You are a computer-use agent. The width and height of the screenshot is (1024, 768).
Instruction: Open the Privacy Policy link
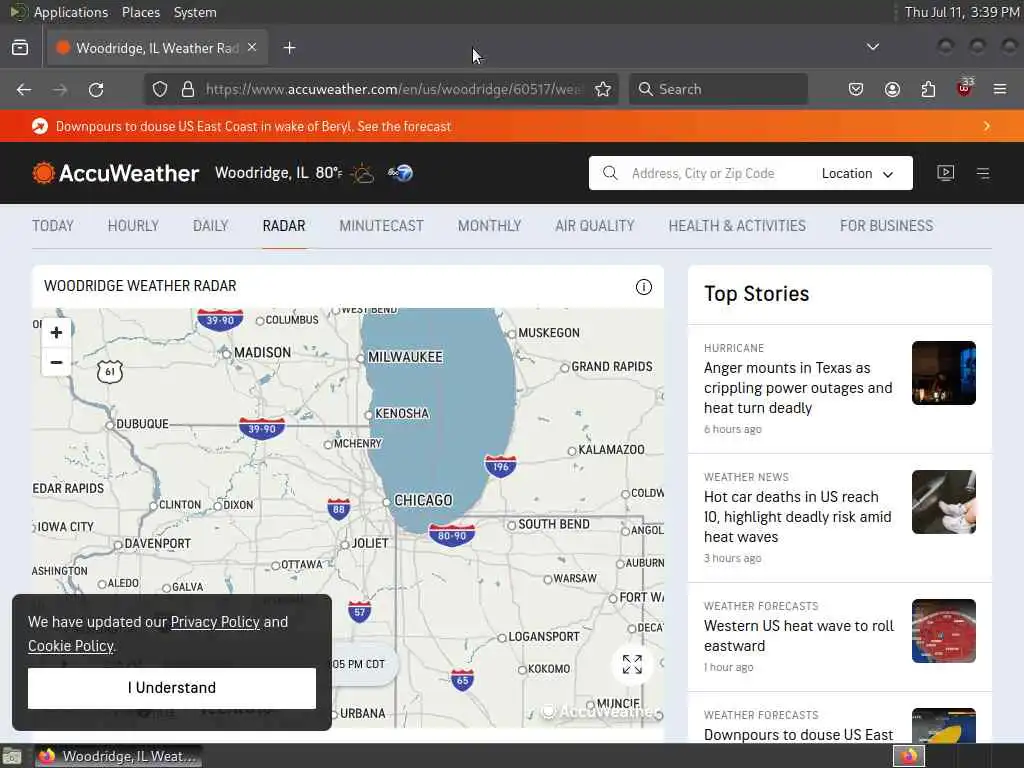[x=215, y=622]
